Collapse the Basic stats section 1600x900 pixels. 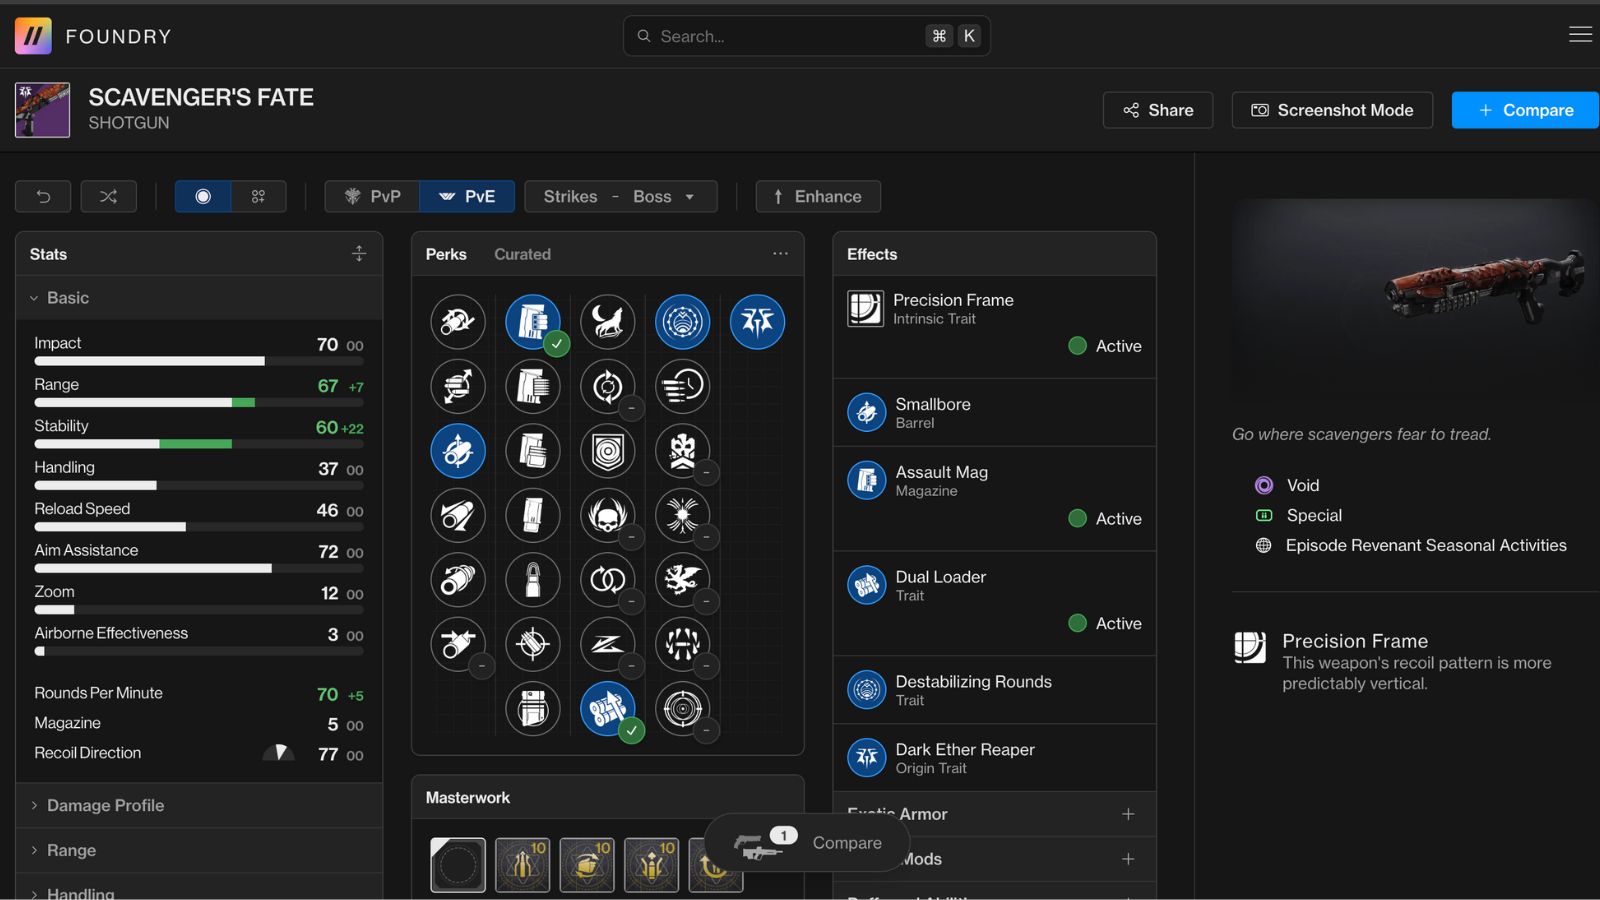coord(67,298)
